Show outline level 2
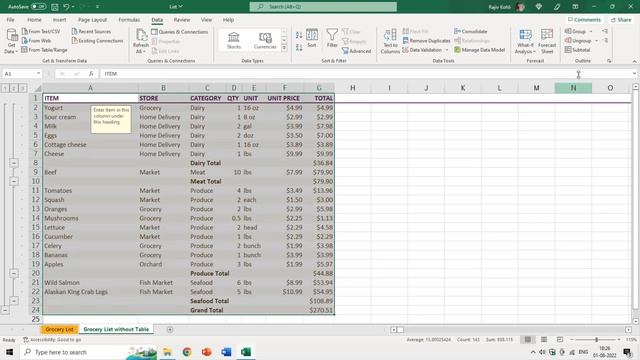The image size is (640, 360). coord(14,88)
